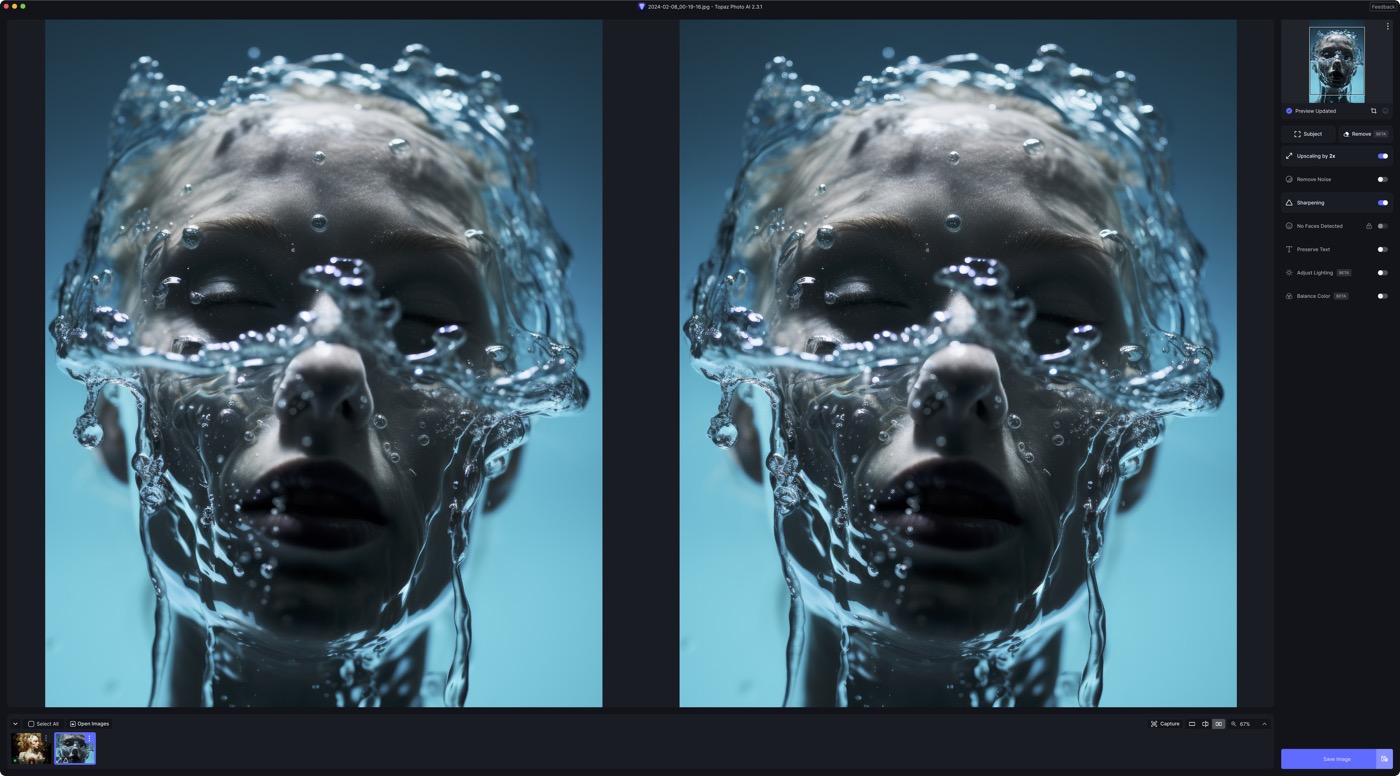Image resolution: width=1400 pixels, height=776 pixels.
Task: Click the Remove Noise label
Action: pos(1314,179)
